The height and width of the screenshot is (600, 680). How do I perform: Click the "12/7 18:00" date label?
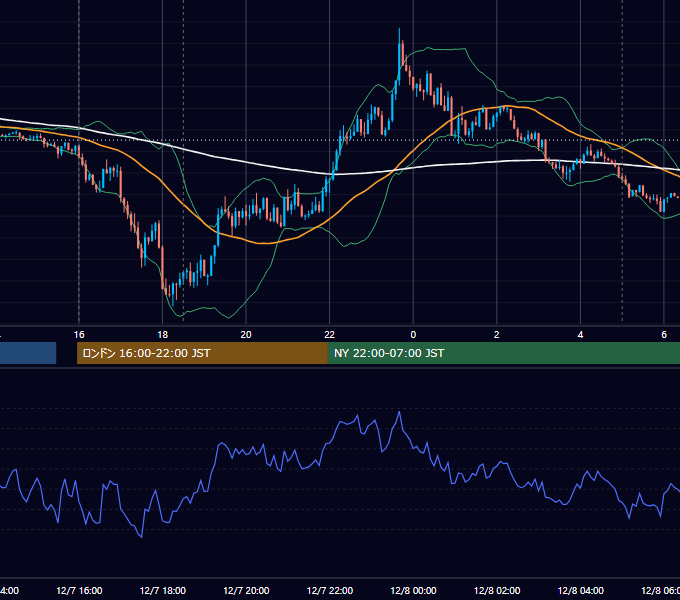click(163, 591)
